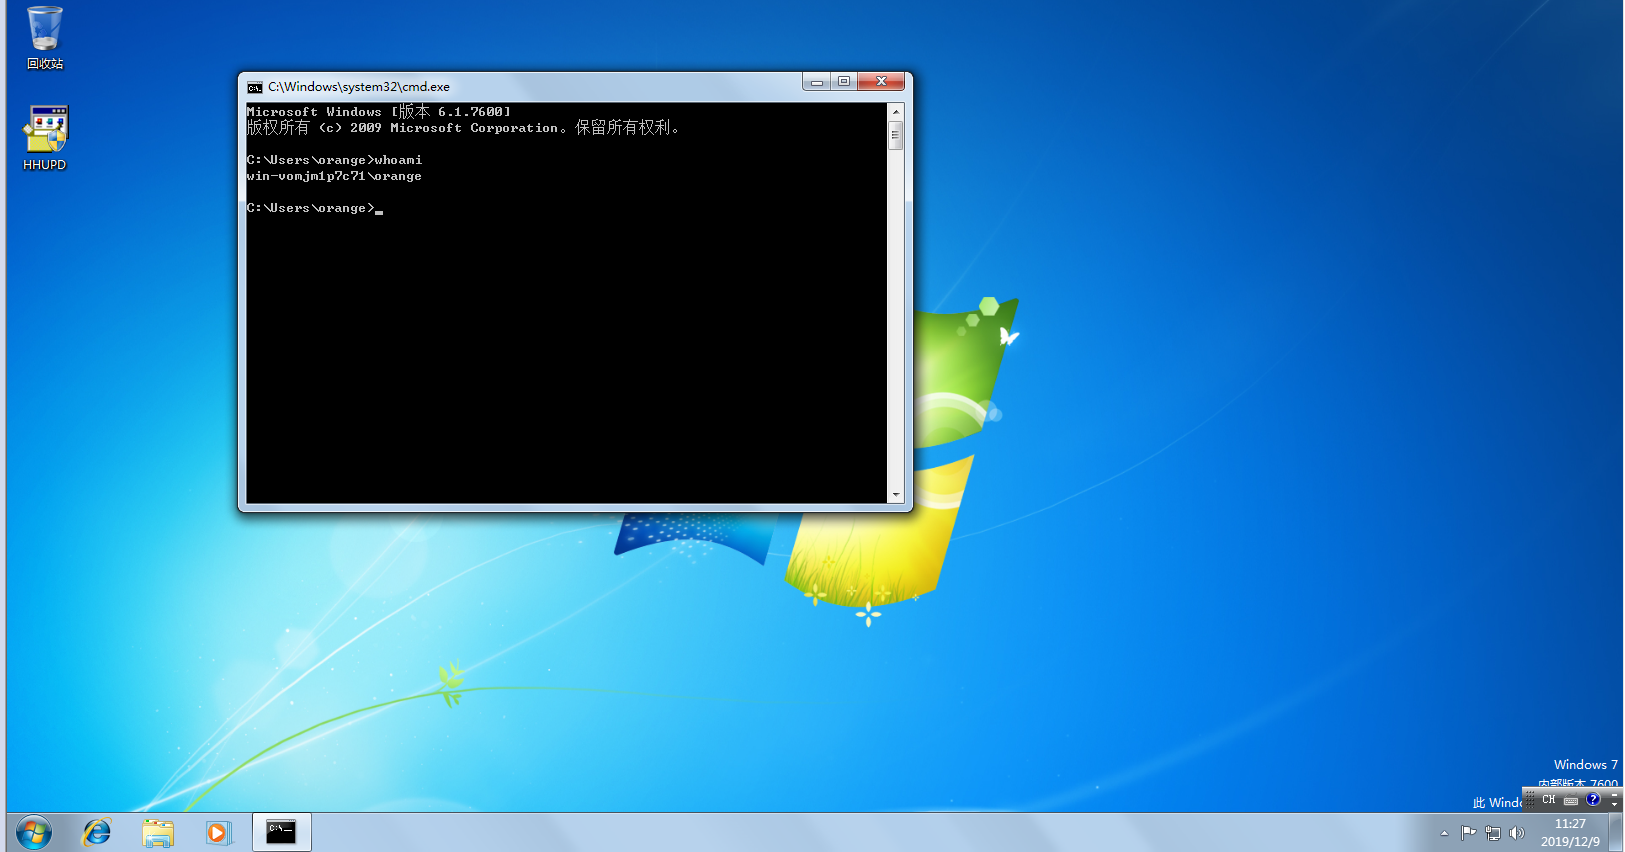This screenshot has width=1625, height=852.
Task: Close the cmd.exe window
Action: click(881, 82)
